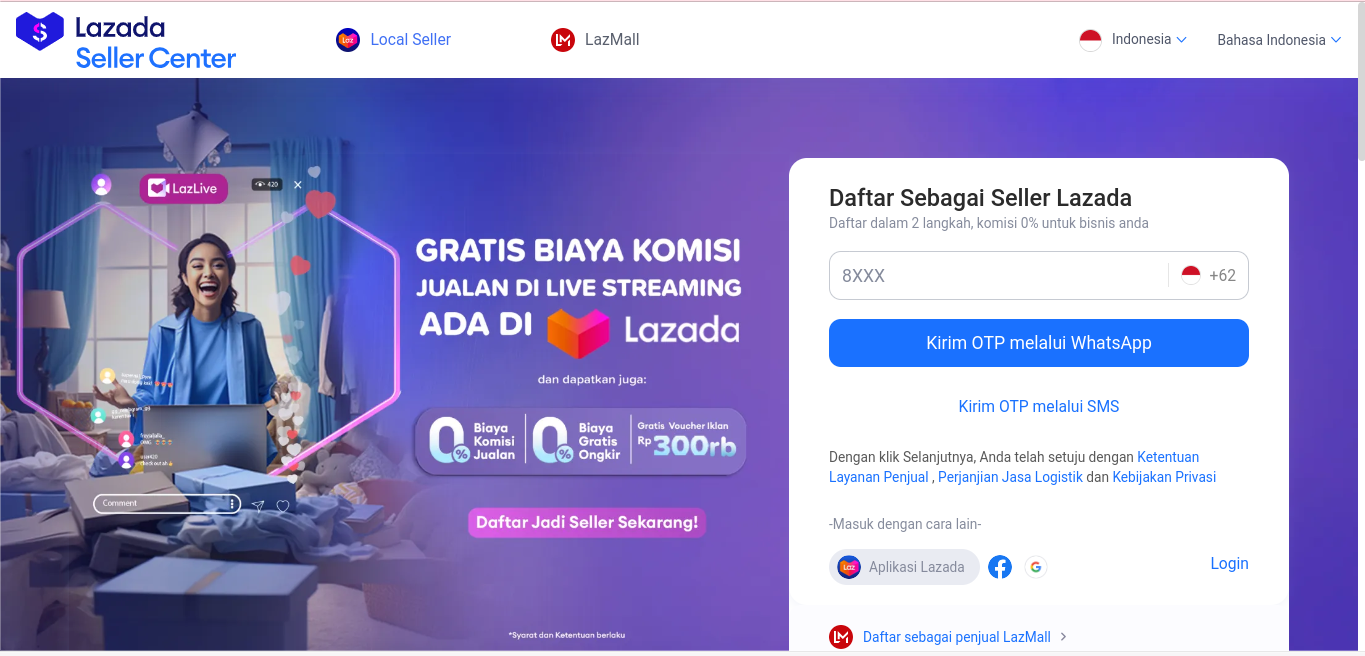Click Kirim OTP melalui WhatsApp button
Image resolution: width=1365 pixels, height=656 pixels.
pyautogui.click(x=1039, y=343)
